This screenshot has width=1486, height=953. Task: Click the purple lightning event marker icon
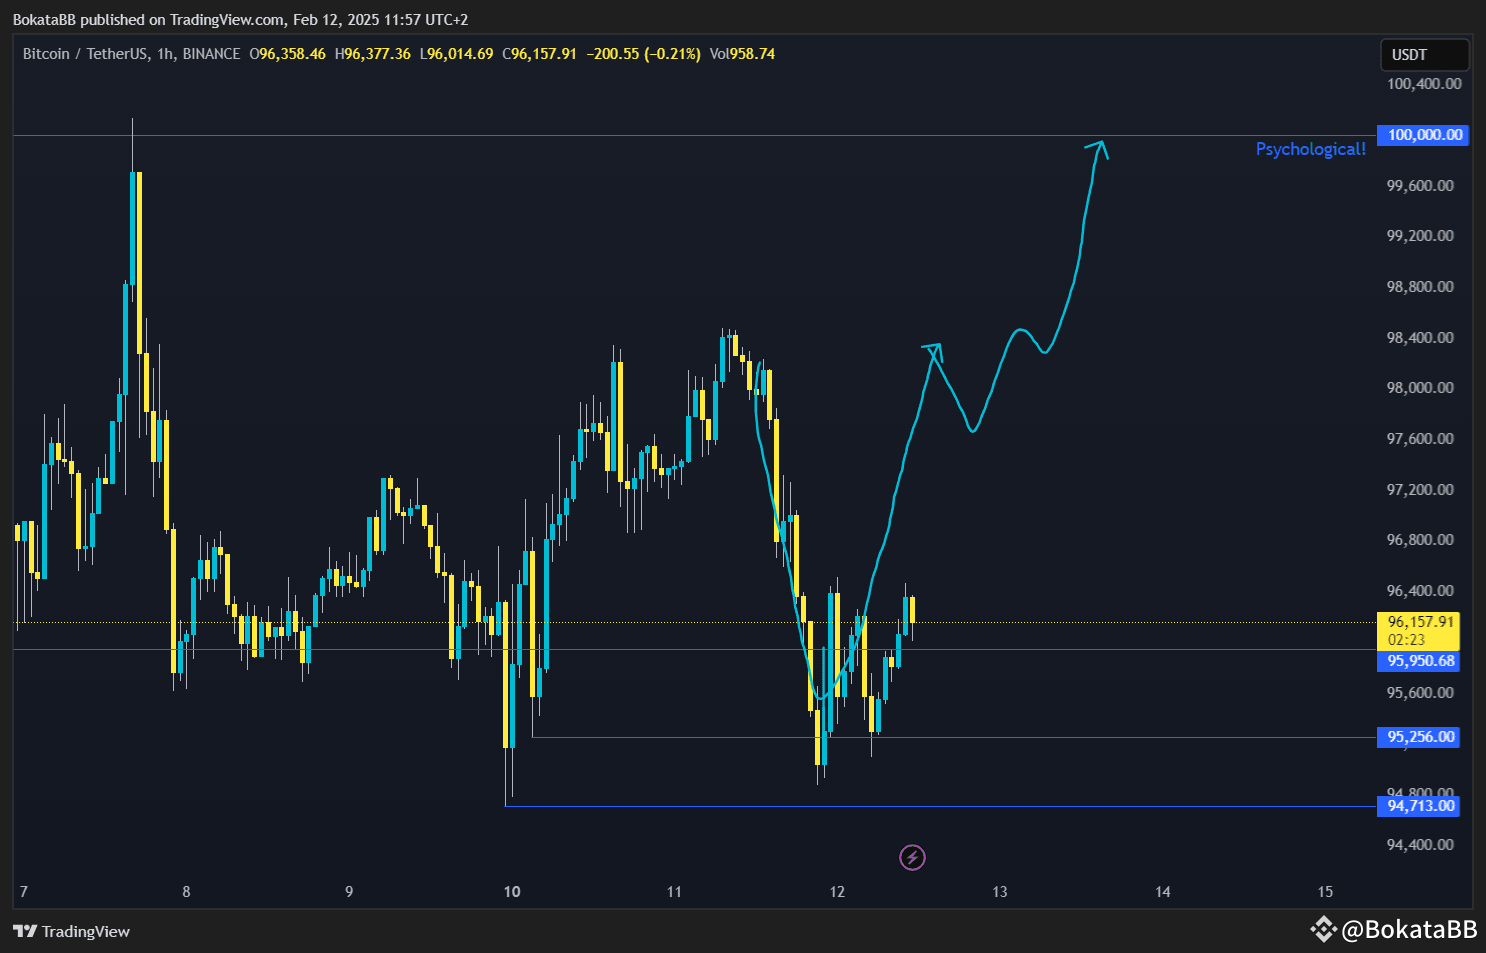(x=911, y=857)
